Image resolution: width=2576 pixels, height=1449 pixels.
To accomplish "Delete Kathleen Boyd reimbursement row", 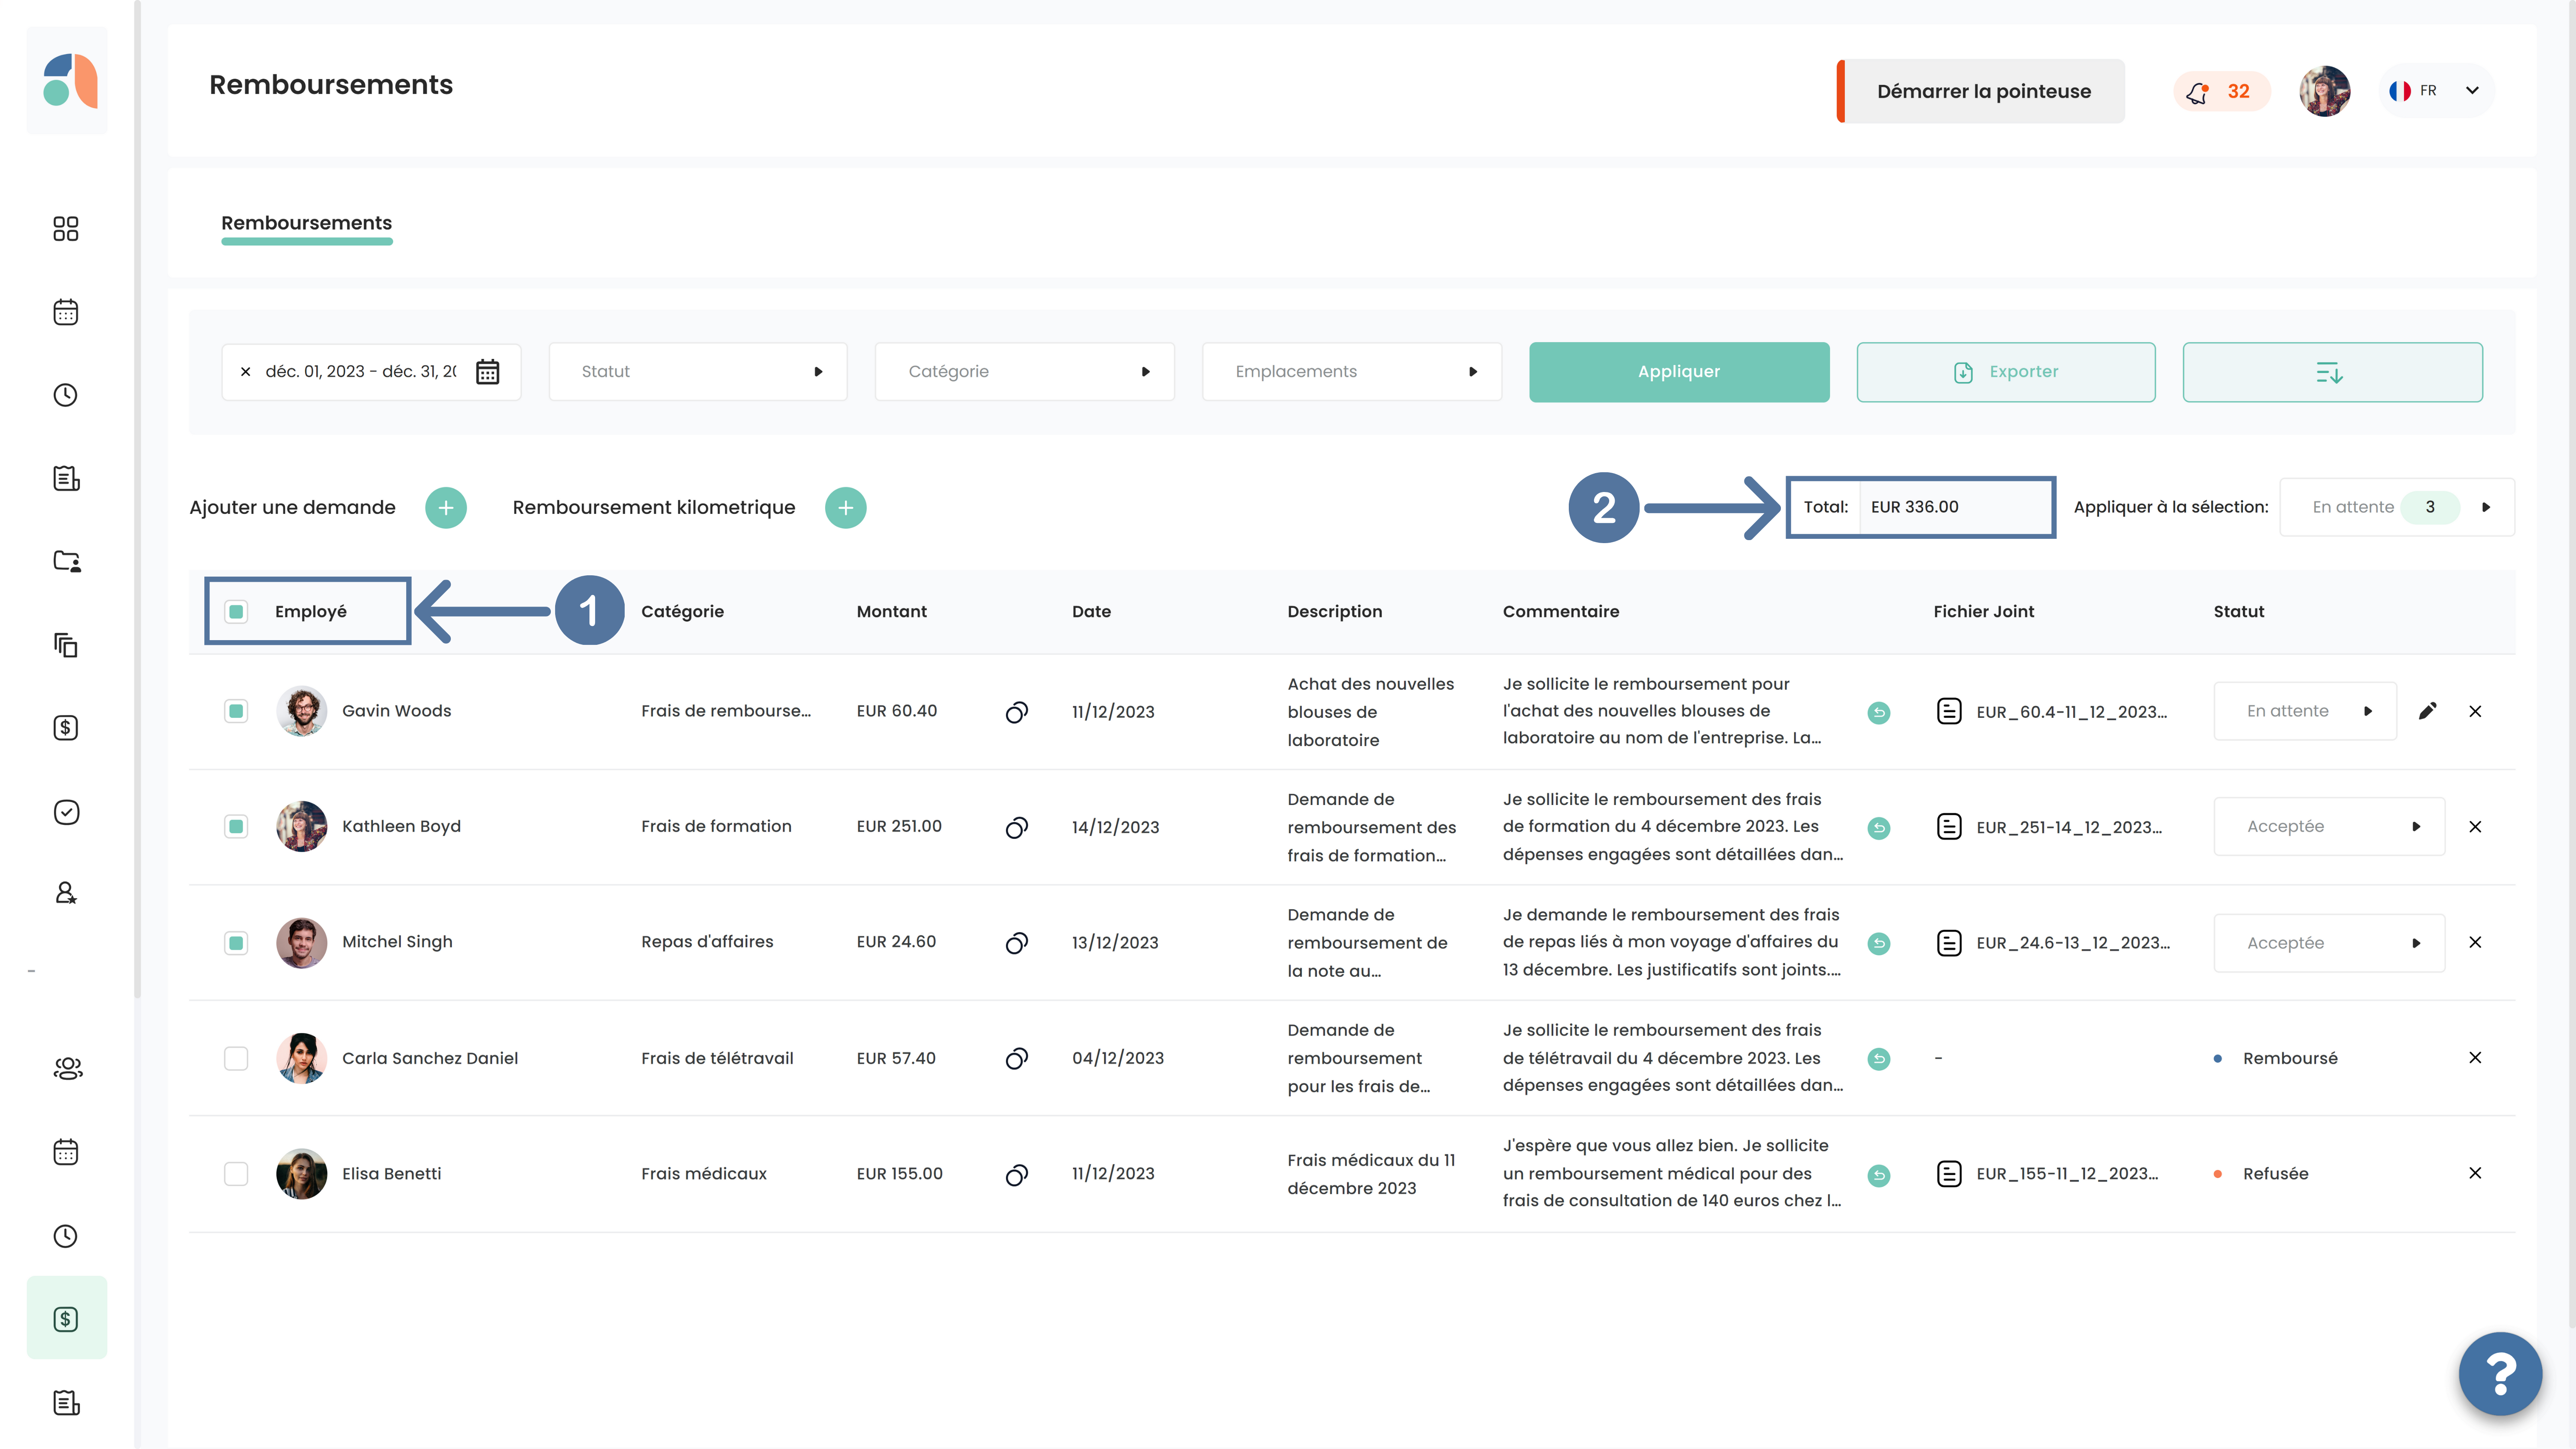I will 2475,827.
